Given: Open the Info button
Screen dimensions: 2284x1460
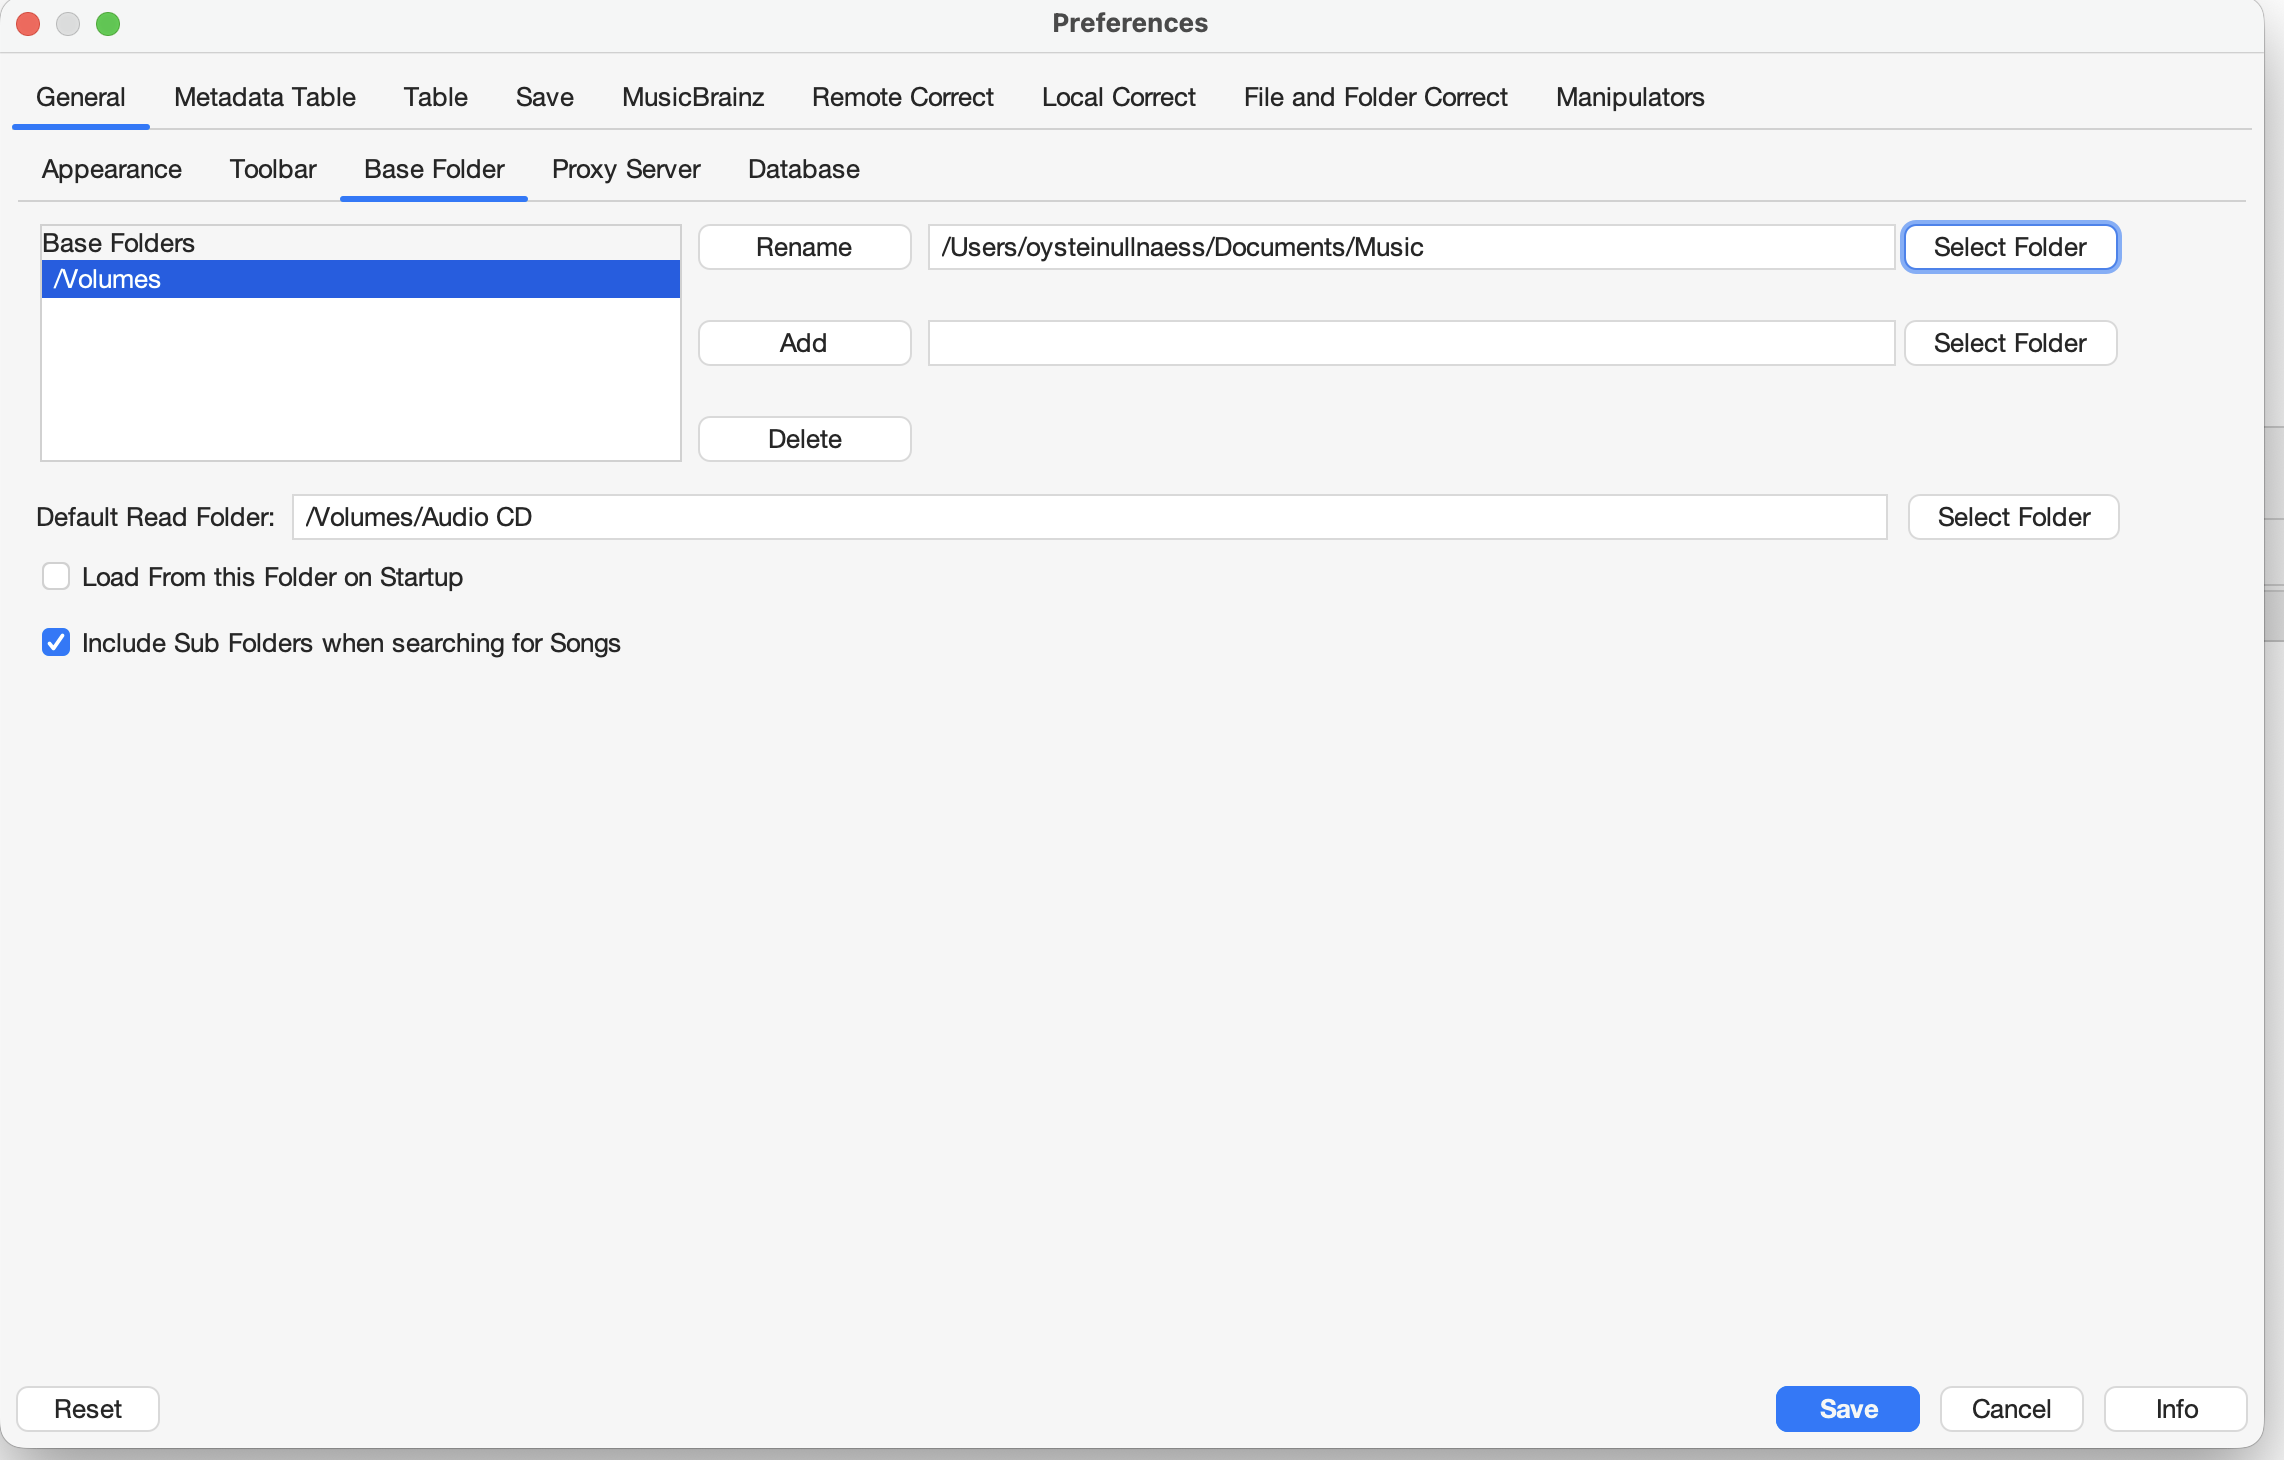Looking at the screenshot, I should [2175, 1409].
